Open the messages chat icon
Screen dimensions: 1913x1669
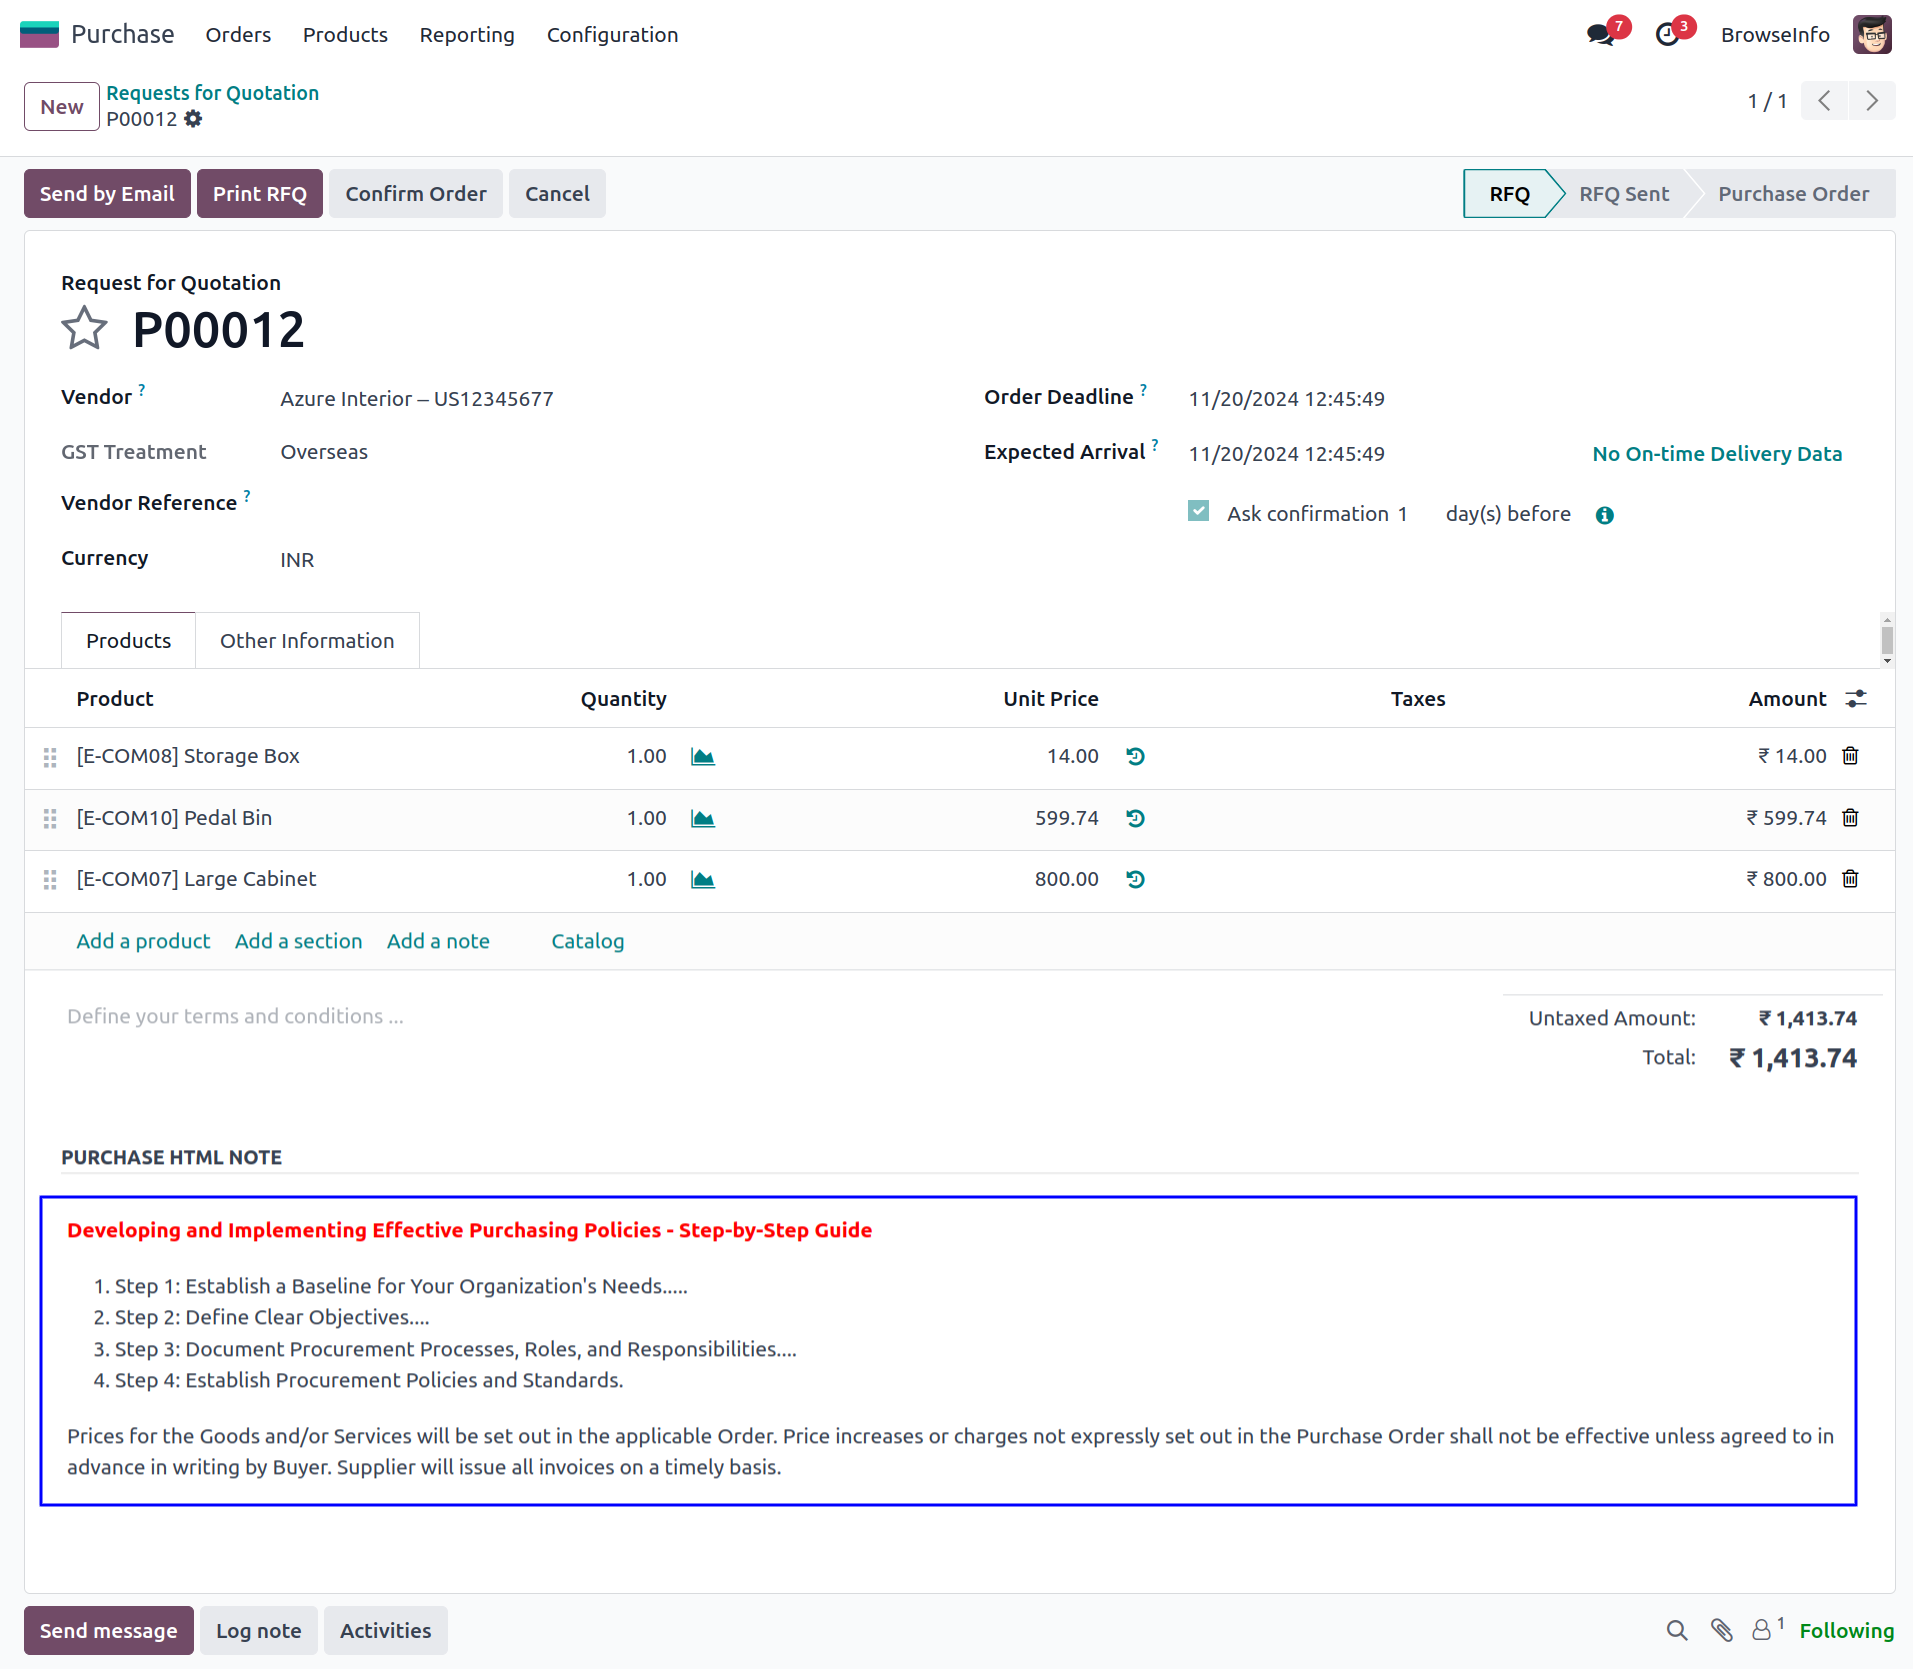tap(1600, 35)
